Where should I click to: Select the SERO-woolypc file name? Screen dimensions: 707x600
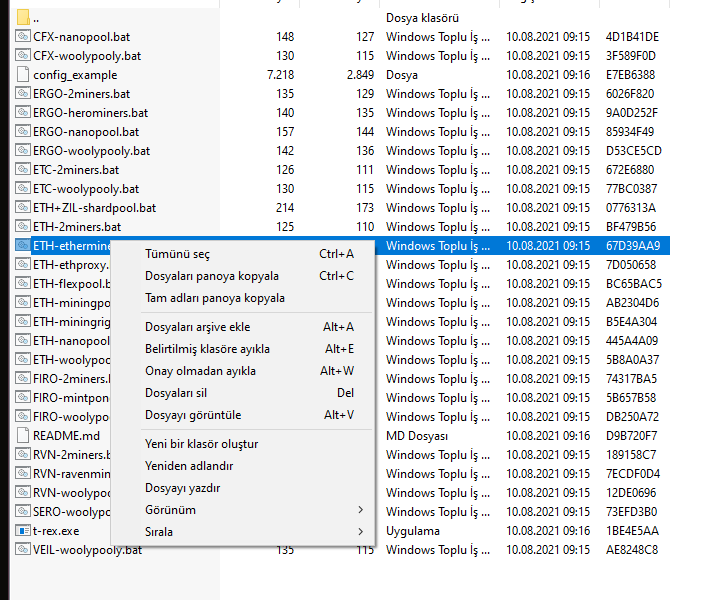(71, 512)
